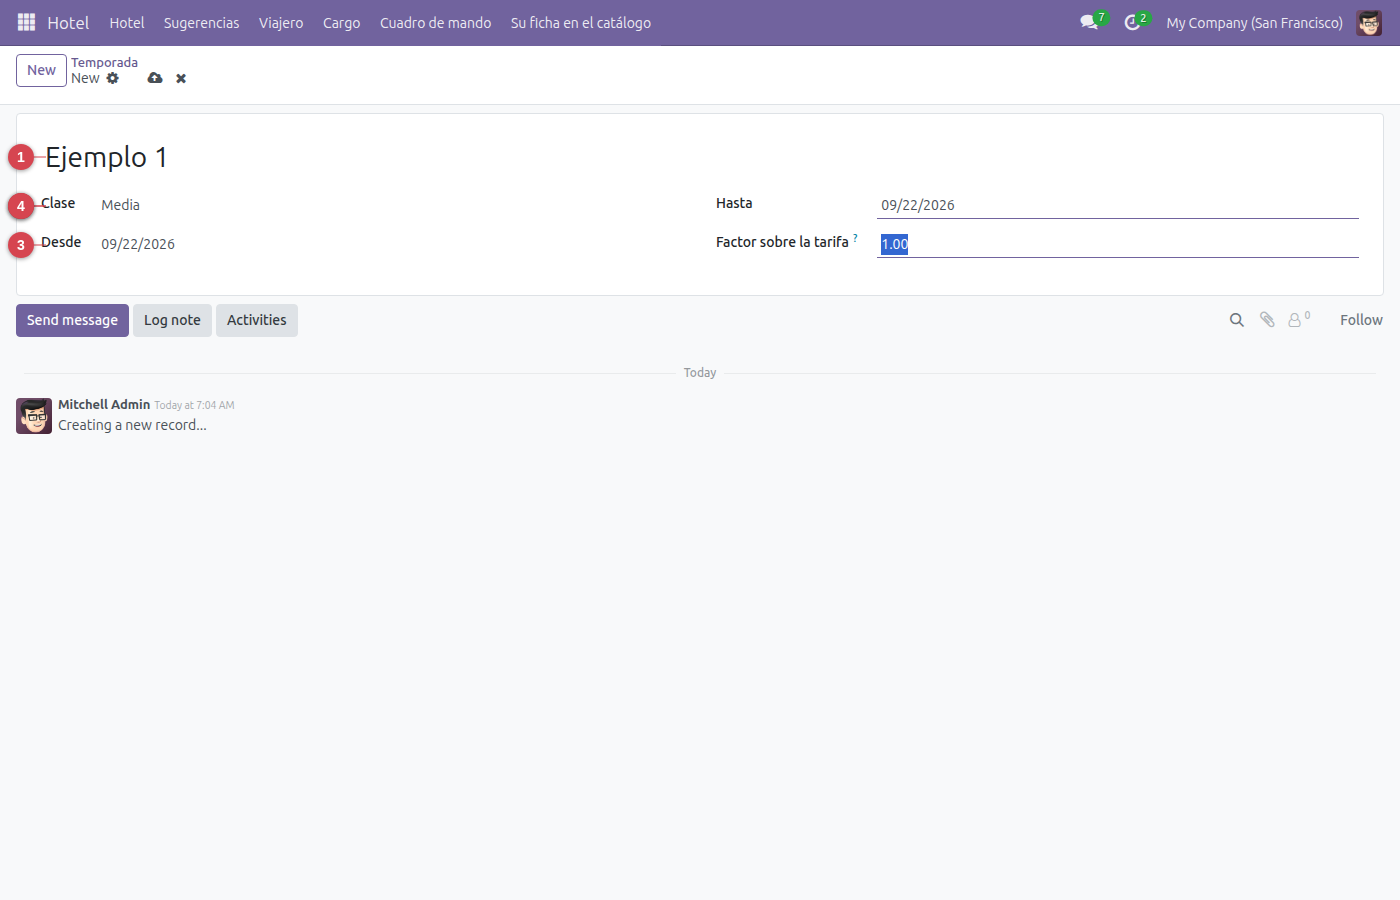Screen dimensions: 1400x900
Task: Open Su ficha en el catálogo menu
Action: tap(581, 22)
